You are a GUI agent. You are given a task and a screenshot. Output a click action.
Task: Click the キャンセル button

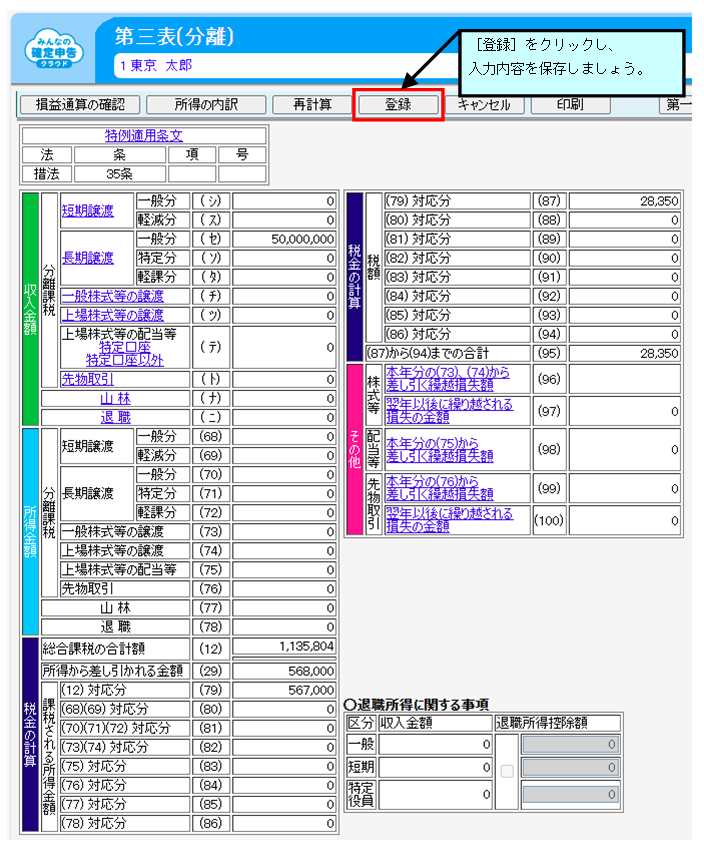tap(484, 104)
